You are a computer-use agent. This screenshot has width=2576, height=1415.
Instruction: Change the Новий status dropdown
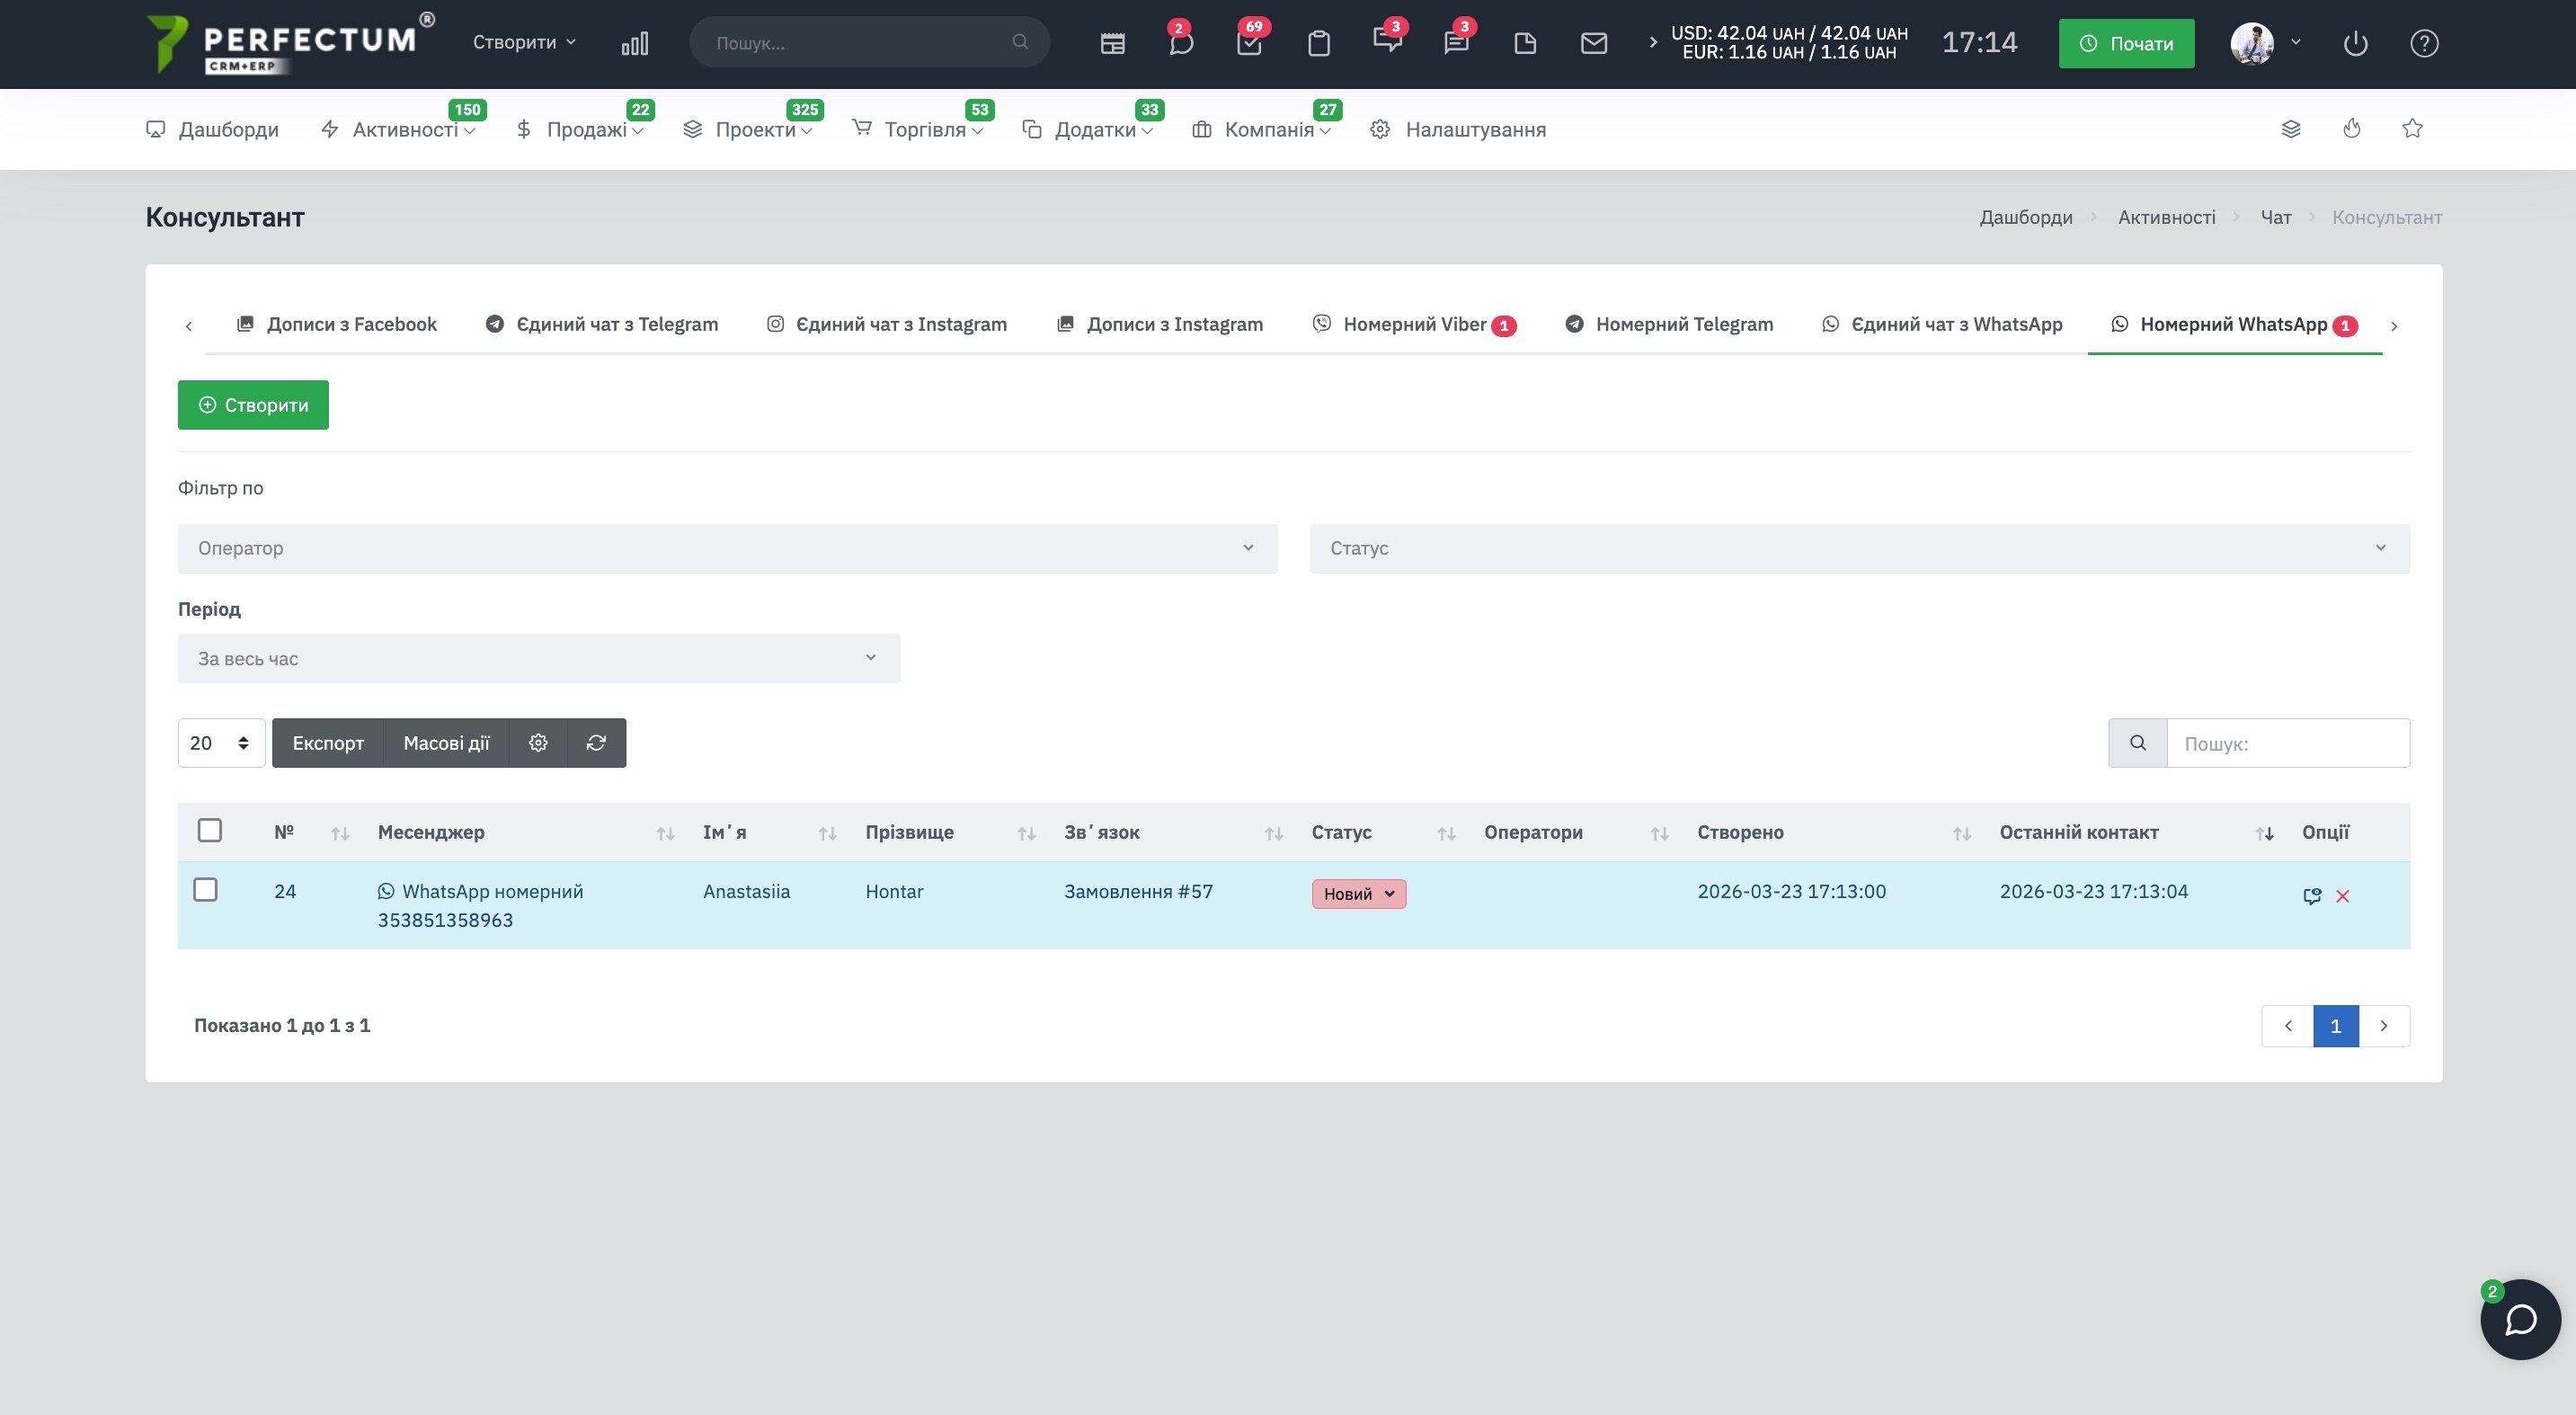[1358, 894]
